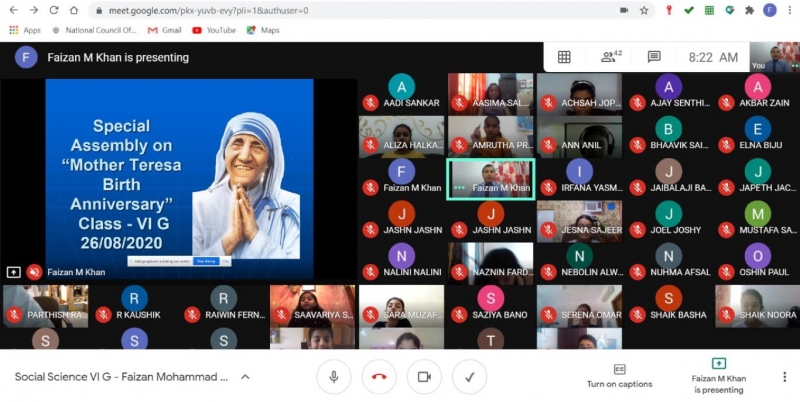Turn on captions

click(619, 376)
